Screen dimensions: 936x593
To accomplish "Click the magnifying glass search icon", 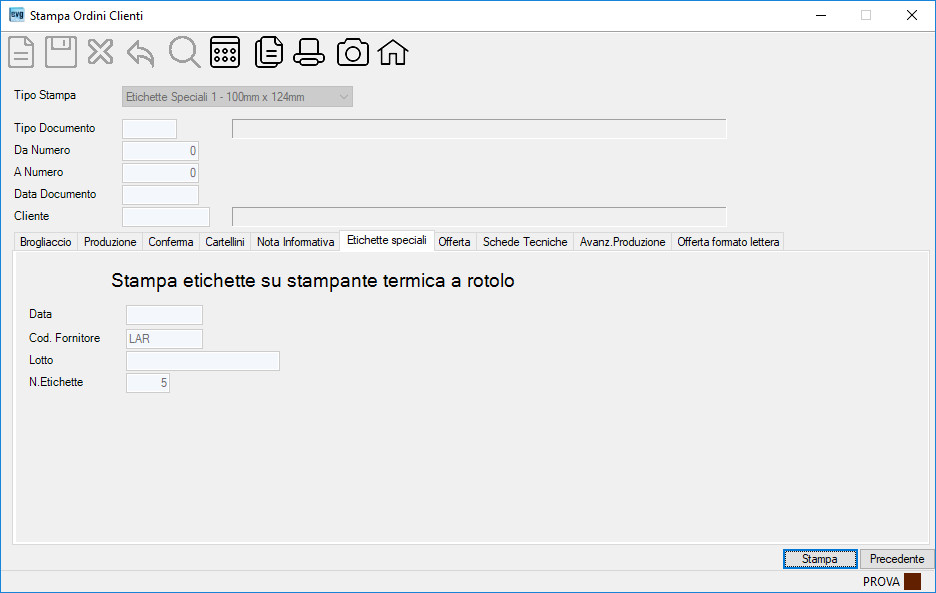I will tap(184, 52).
